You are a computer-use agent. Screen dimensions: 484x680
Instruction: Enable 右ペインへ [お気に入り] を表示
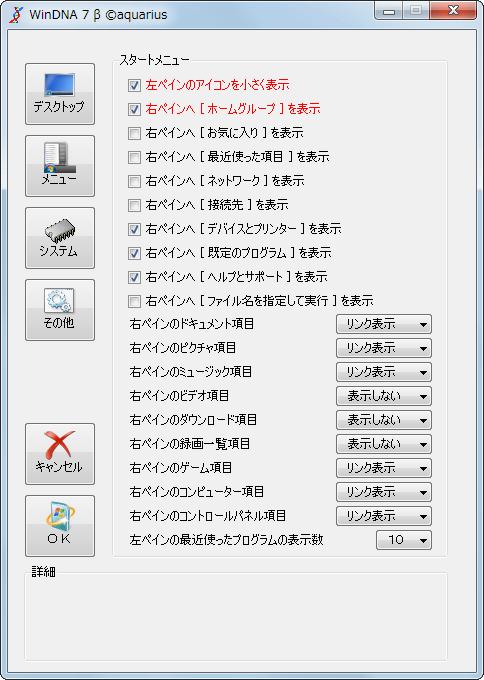coord(134,133)
